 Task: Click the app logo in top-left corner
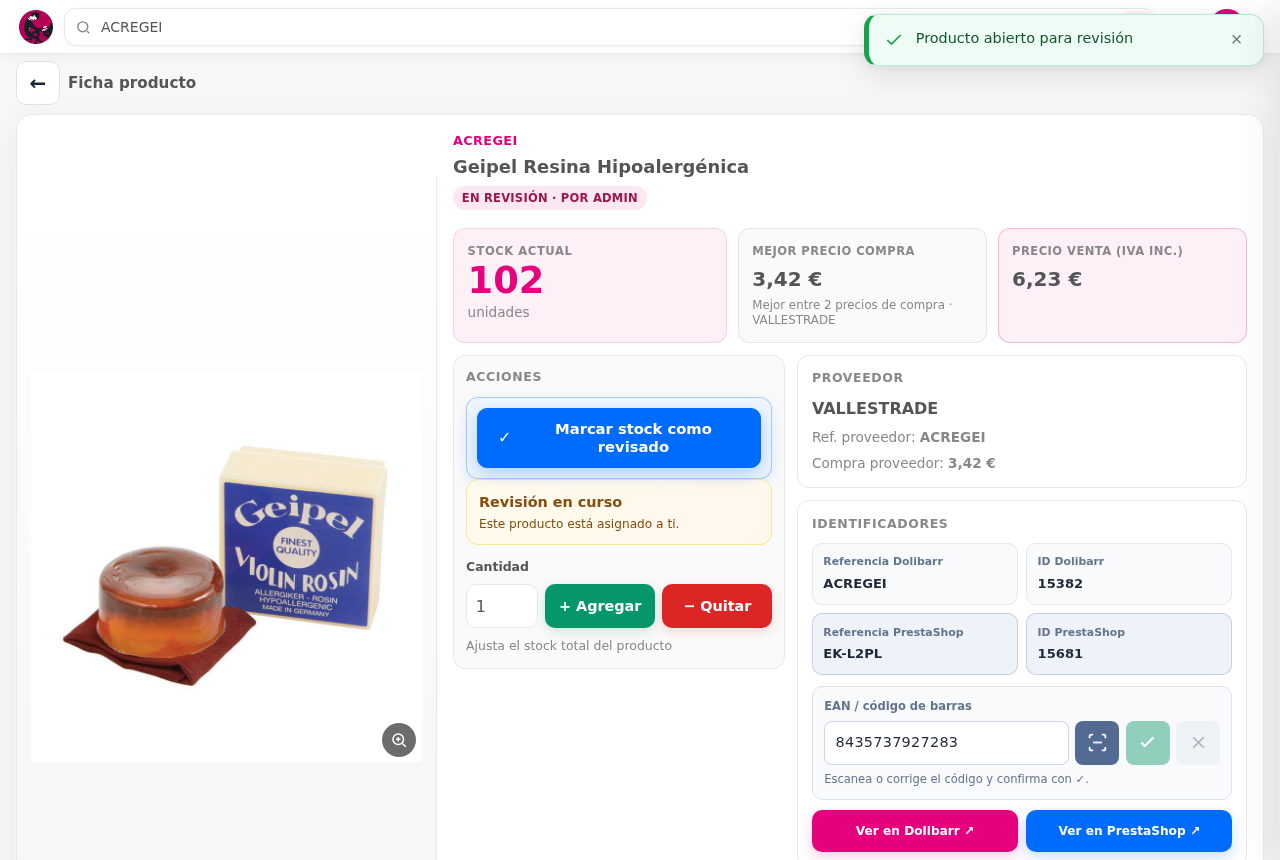36,27
